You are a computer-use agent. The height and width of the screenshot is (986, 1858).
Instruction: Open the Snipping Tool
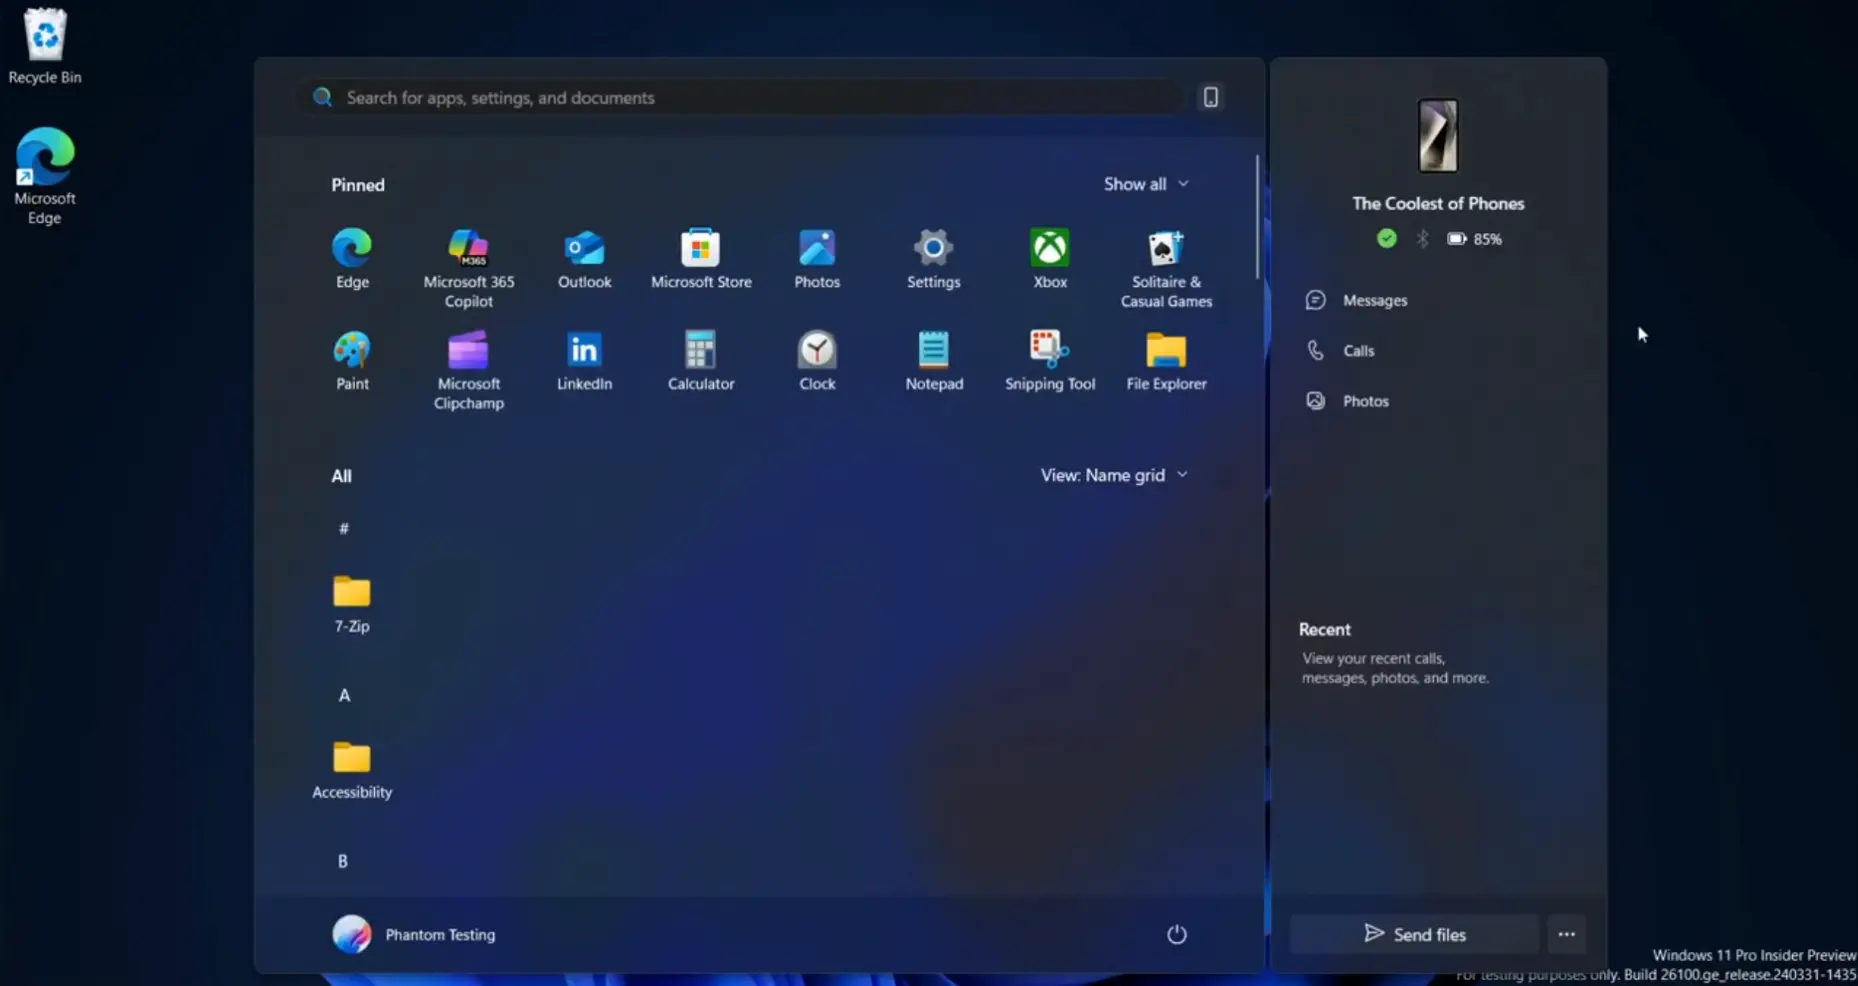(1050, 360)
